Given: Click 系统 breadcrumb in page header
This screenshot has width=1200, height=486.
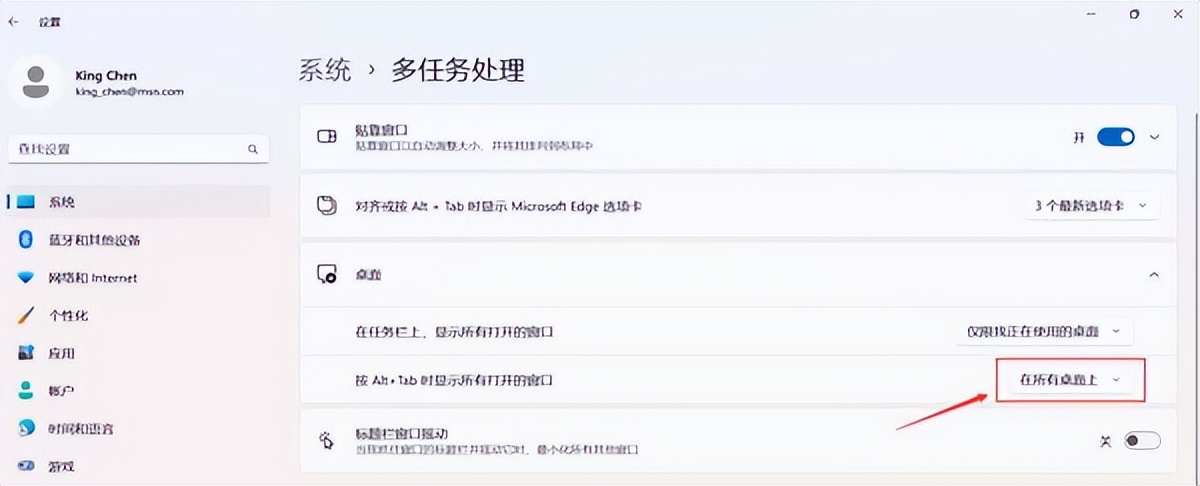Looking at the screenshot, I should pyautogui.click(x=325, y=70).
